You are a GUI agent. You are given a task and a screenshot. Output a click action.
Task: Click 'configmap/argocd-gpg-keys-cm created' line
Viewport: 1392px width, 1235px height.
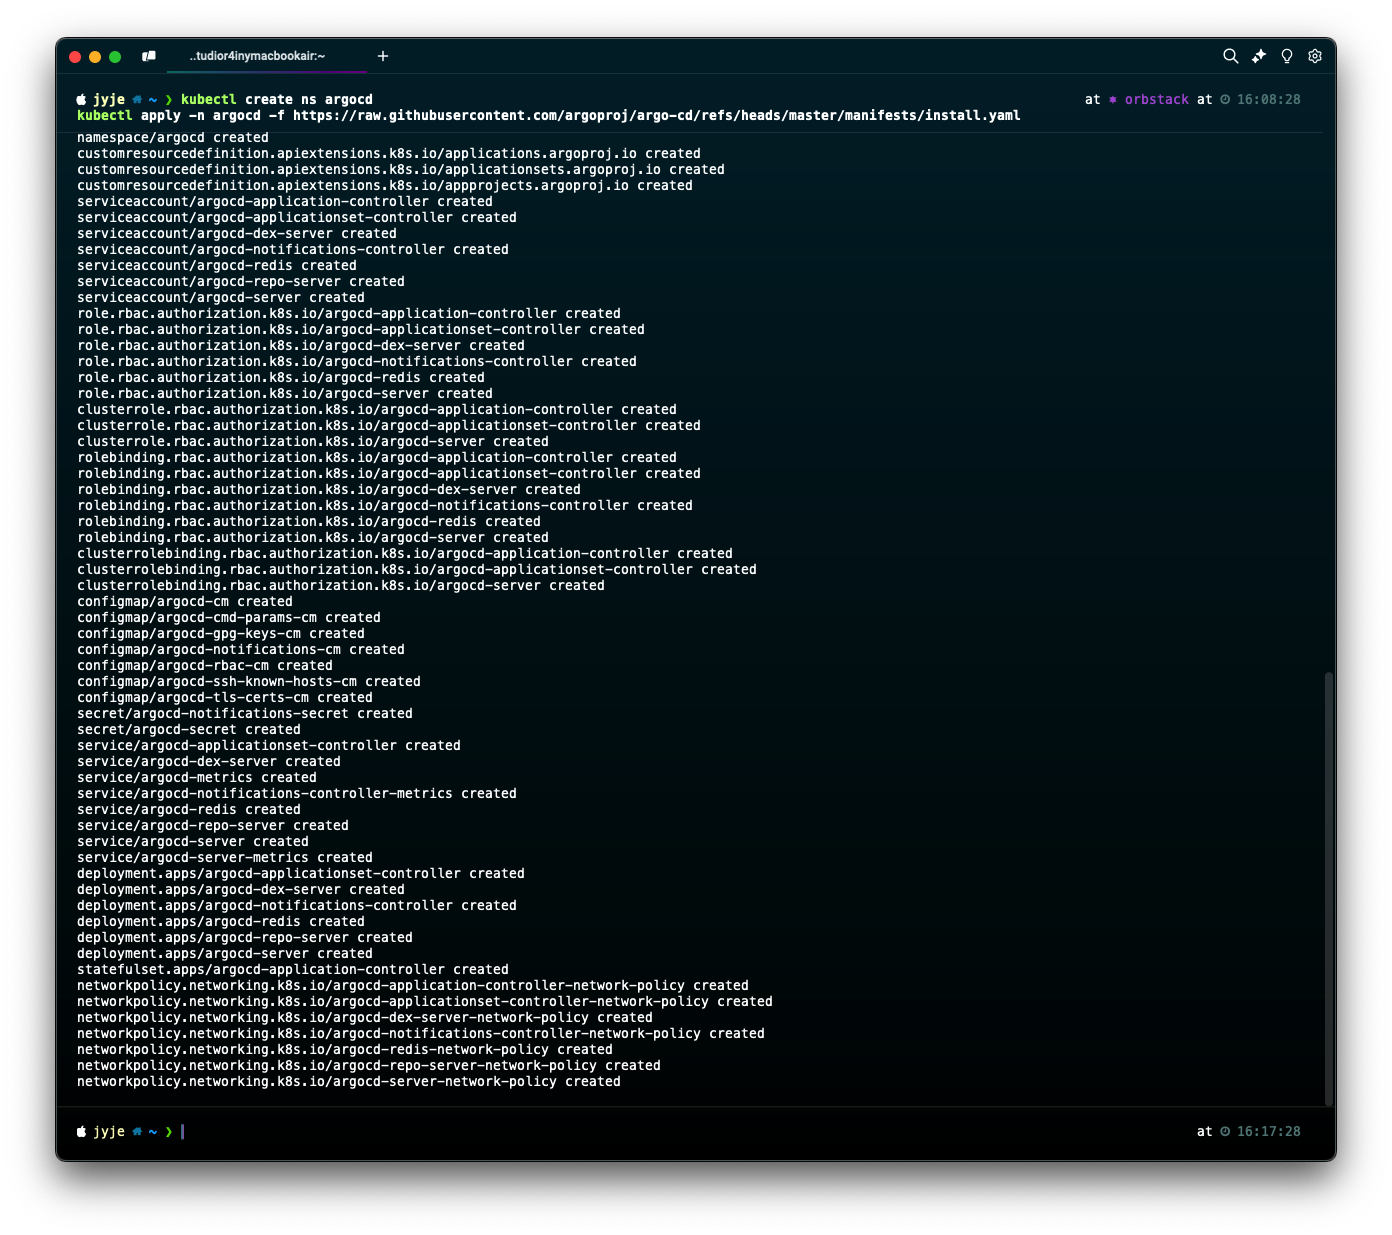221,634
